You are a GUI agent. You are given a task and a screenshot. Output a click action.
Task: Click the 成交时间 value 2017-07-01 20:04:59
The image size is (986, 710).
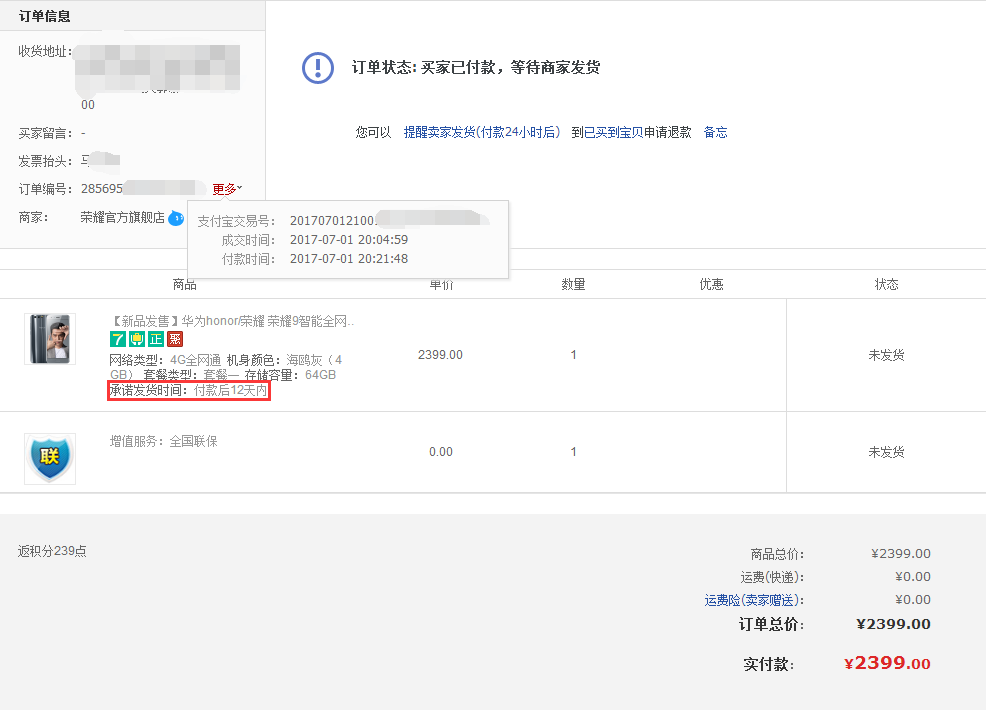349,240
